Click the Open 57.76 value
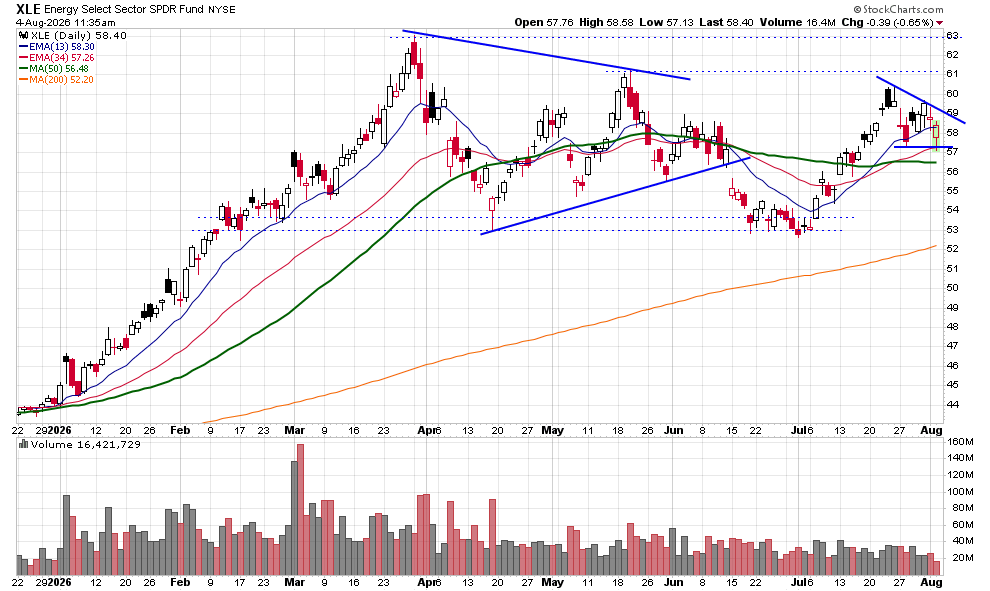The image size is (990, 591). click(544, 22)
